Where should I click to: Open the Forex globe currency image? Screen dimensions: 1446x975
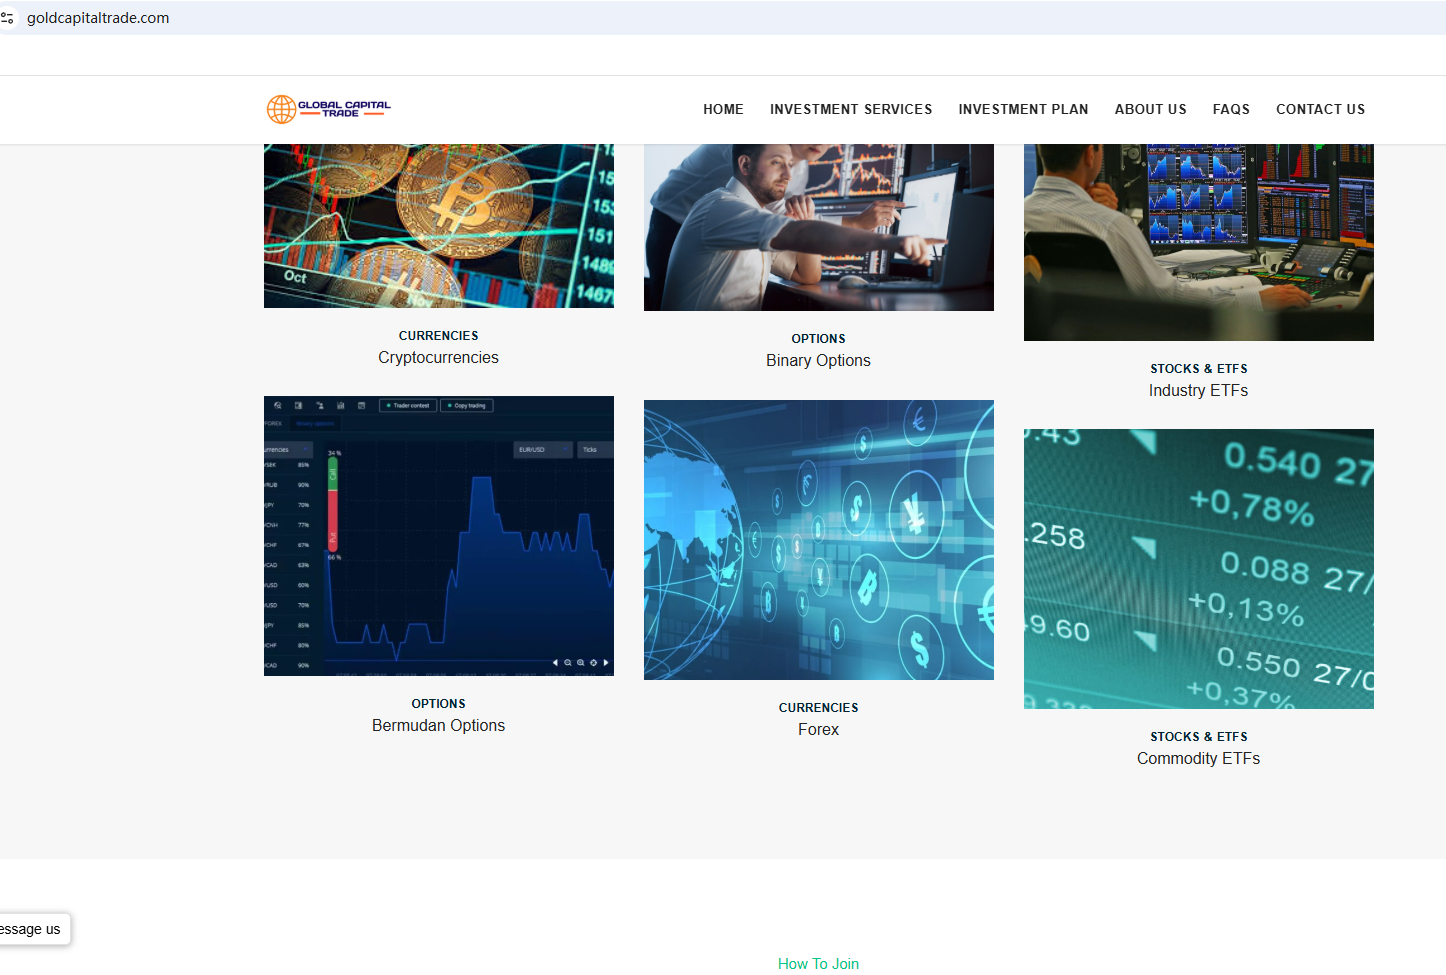pyautogui.click(x=819, y=540)
